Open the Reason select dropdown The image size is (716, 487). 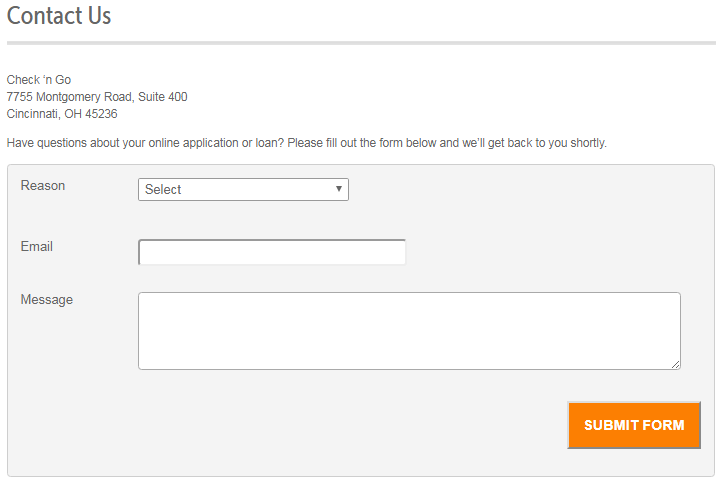[243, 189]
